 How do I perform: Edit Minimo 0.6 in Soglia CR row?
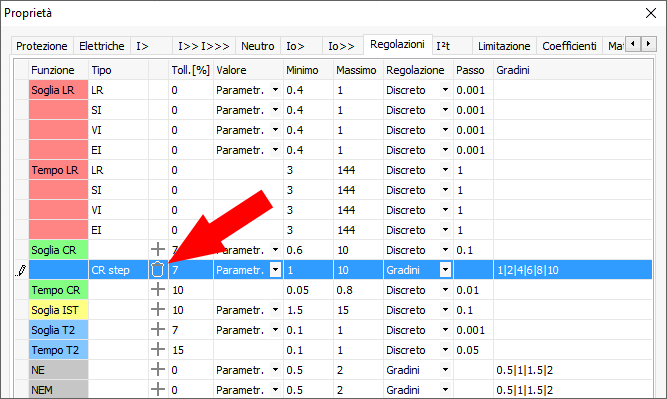308,250
